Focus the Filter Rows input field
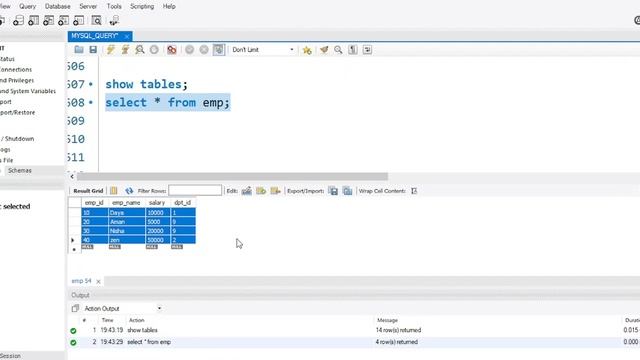This screenshot has width=640, height=360. (195, 190)
